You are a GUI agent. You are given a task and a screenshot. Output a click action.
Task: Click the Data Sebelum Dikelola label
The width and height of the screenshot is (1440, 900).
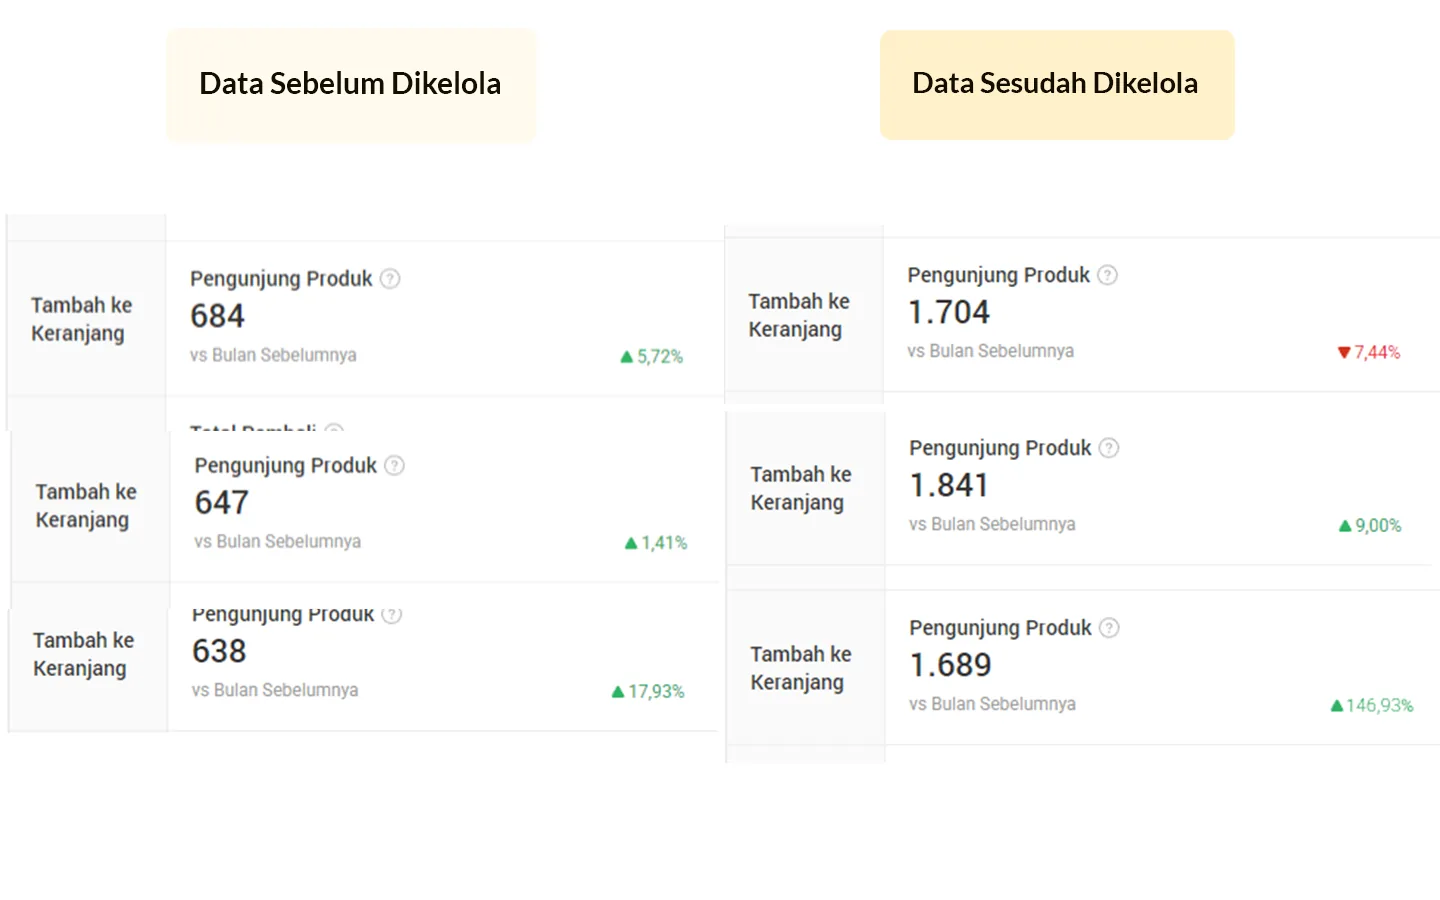[x=350, y=84]
